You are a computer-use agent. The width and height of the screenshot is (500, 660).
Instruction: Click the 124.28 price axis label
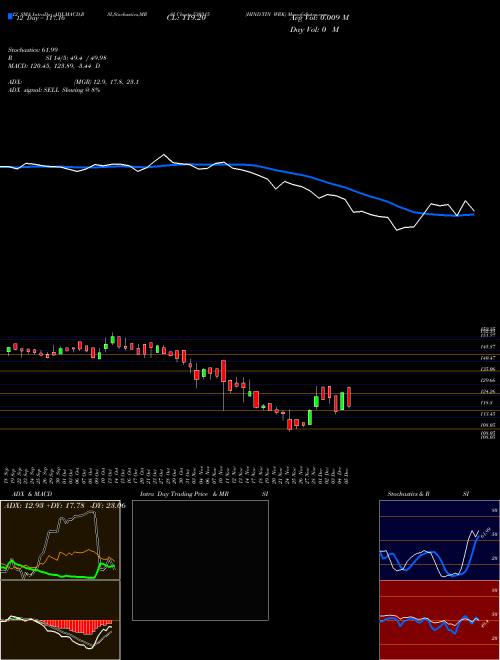coord(489,391)
